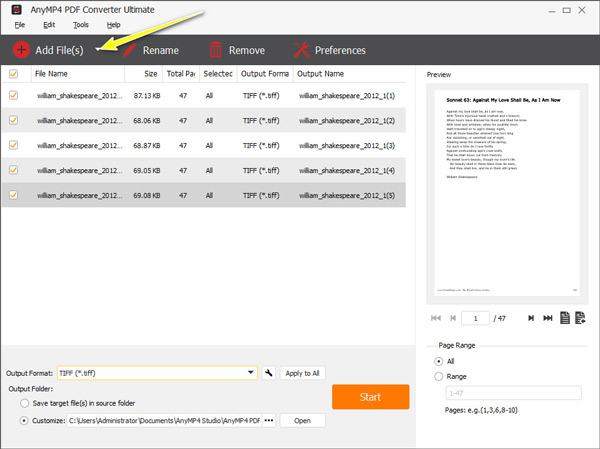The width and height of the screenshot is (600, 449).
Task: Click the 69.08 KB size cell
Action: [147, 195]
